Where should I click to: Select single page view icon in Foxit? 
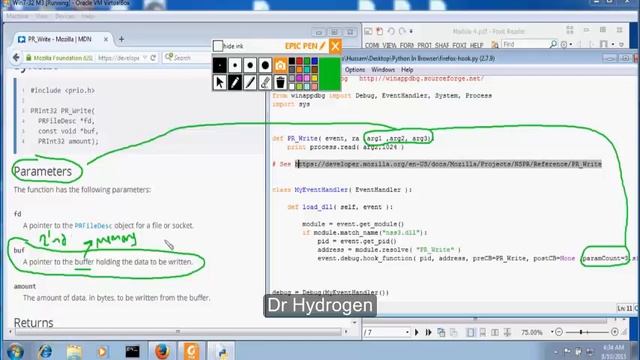pos(471,333)
